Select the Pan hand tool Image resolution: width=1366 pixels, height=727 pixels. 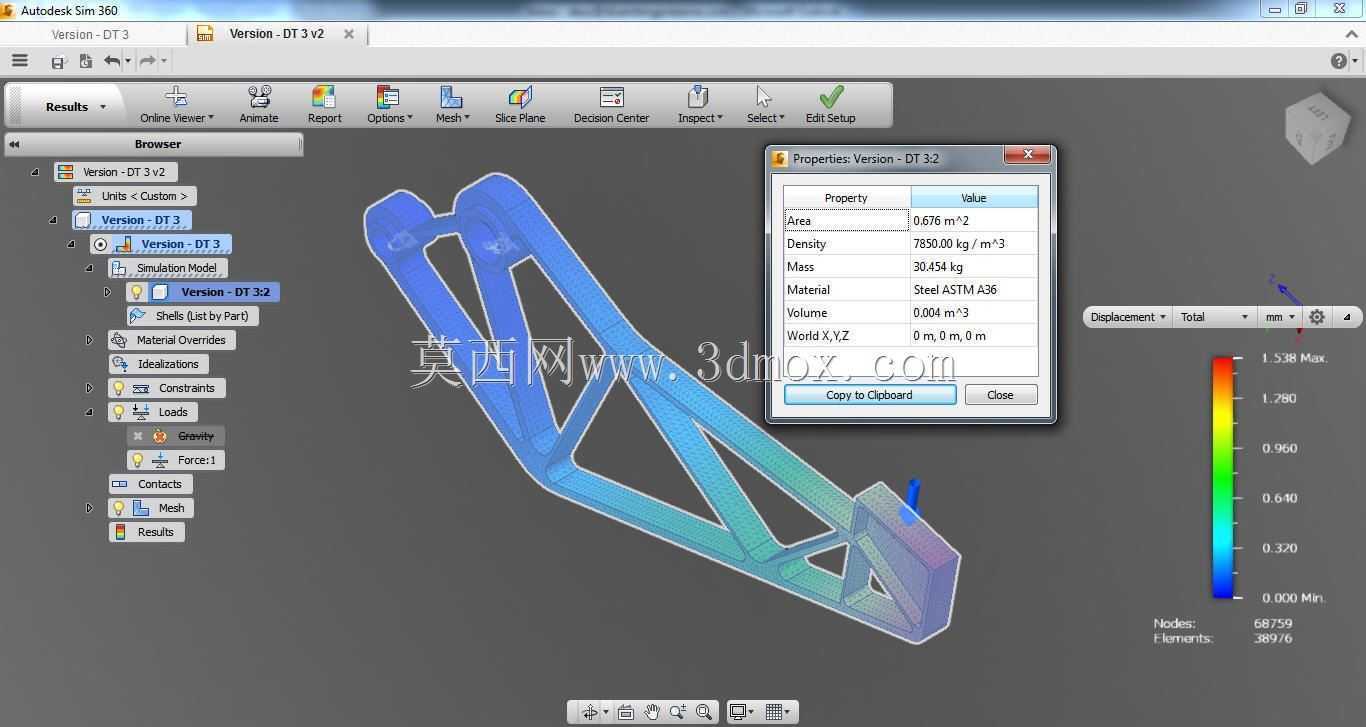tap(652, 712)
